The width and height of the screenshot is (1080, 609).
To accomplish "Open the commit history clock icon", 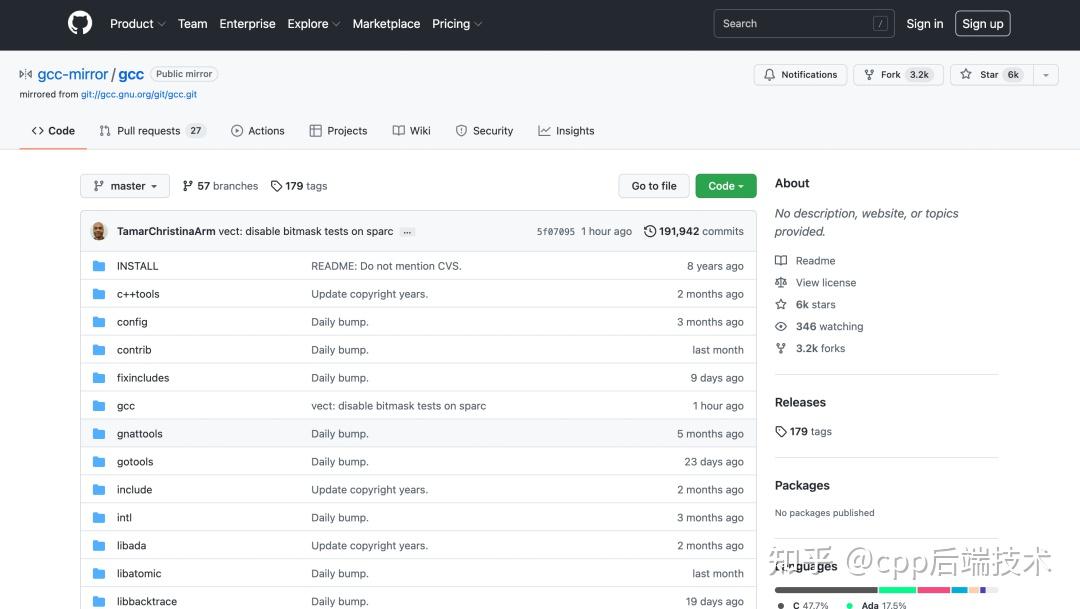I will (650, 231).
